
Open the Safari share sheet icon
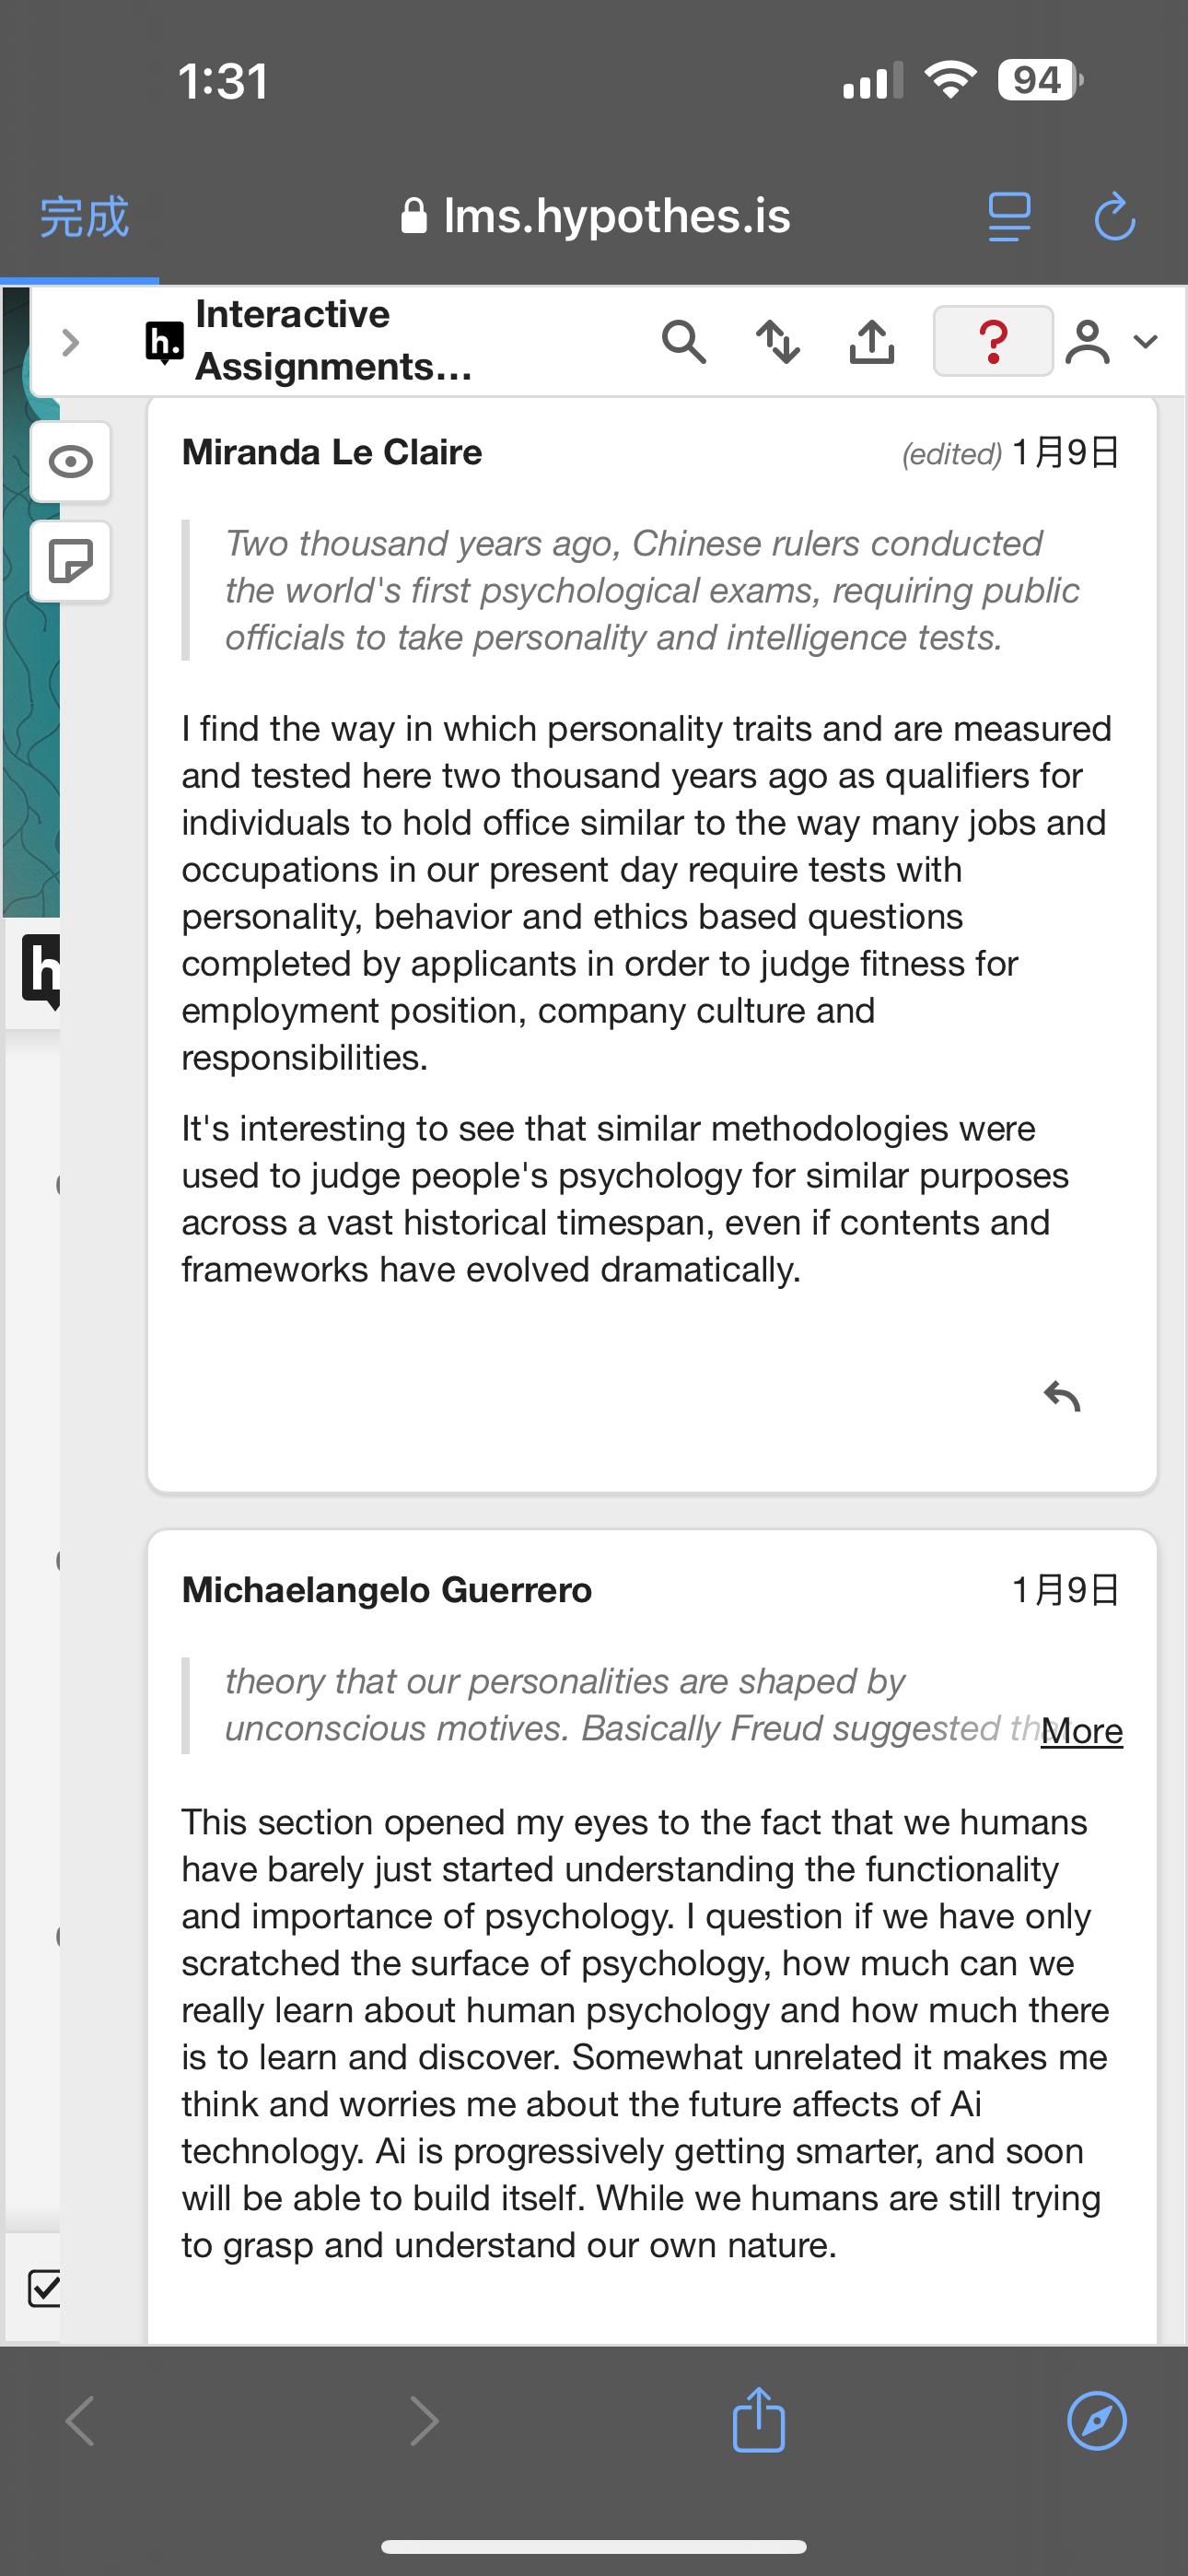coord(759,2420)
